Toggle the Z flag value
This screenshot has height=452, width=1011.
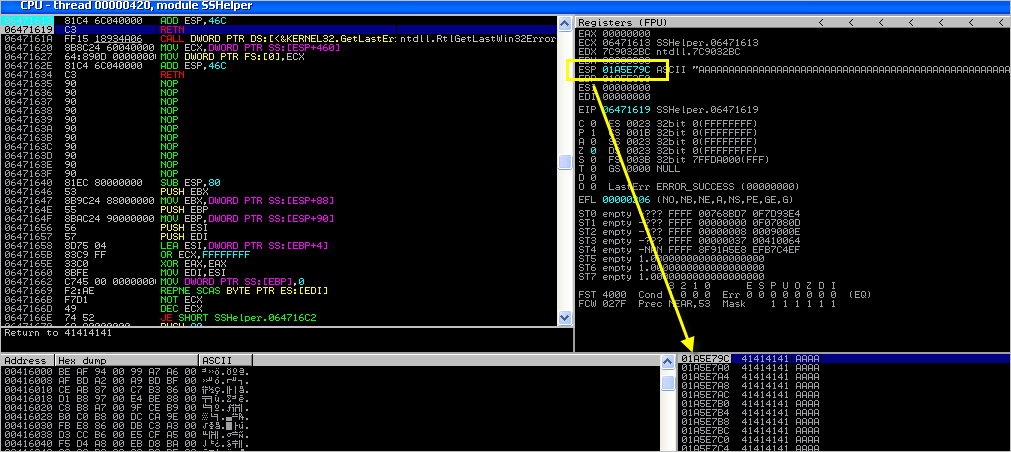[x=593, y=149]
